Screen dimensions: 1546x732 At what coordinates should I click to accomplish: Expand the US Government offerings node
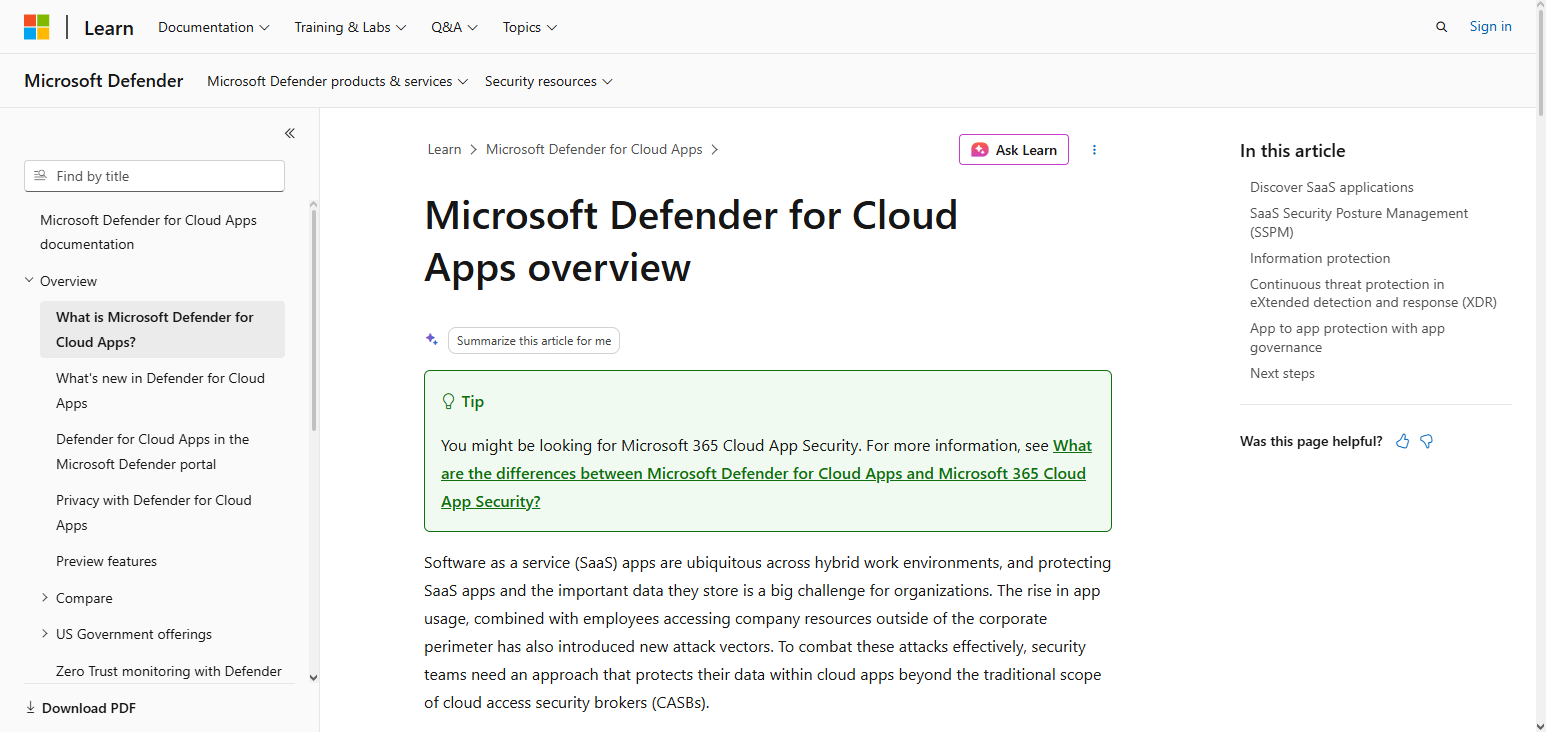(x=45, y=634)
